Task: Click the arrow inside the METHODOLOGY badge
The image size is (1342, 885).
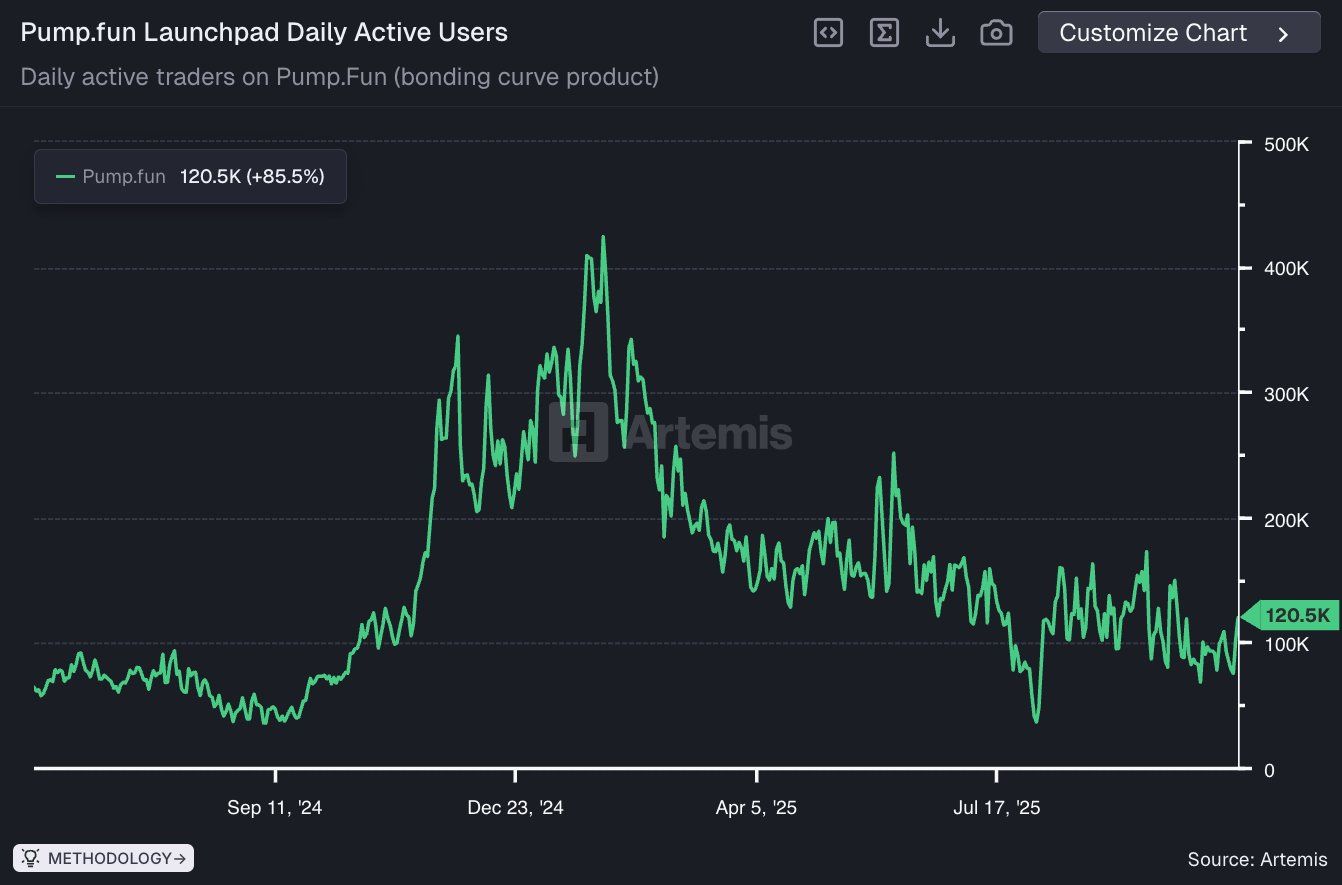Action: (178, 857)
